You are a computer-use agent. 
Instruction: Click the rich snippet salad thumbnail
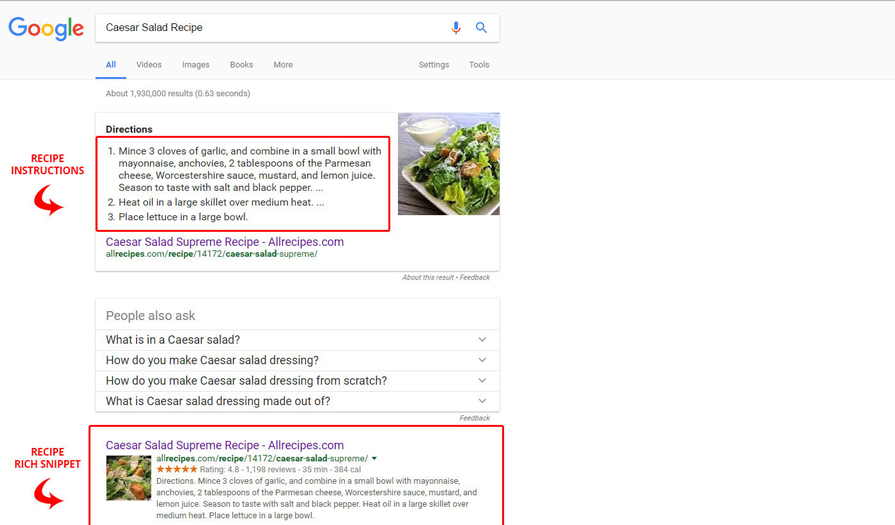(128, 478)
